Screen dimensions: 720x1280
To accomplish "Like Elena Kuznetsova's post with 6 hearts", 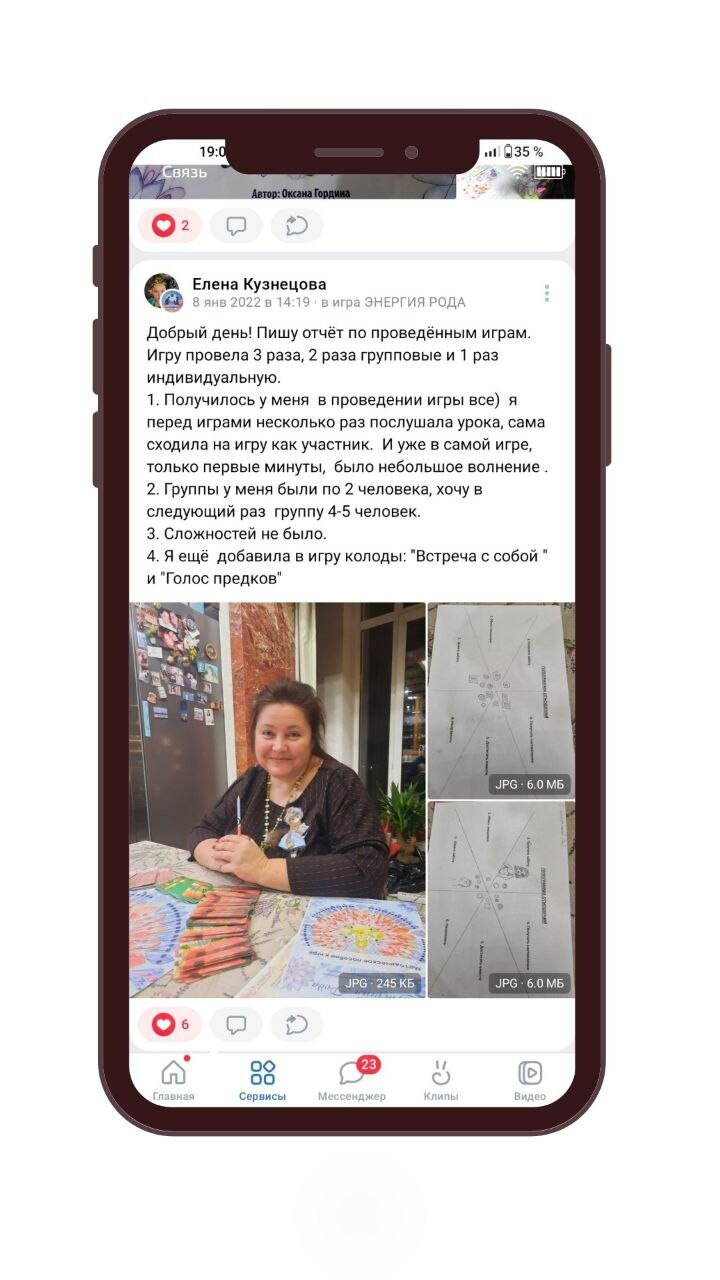I will (x=170, y=1024).
